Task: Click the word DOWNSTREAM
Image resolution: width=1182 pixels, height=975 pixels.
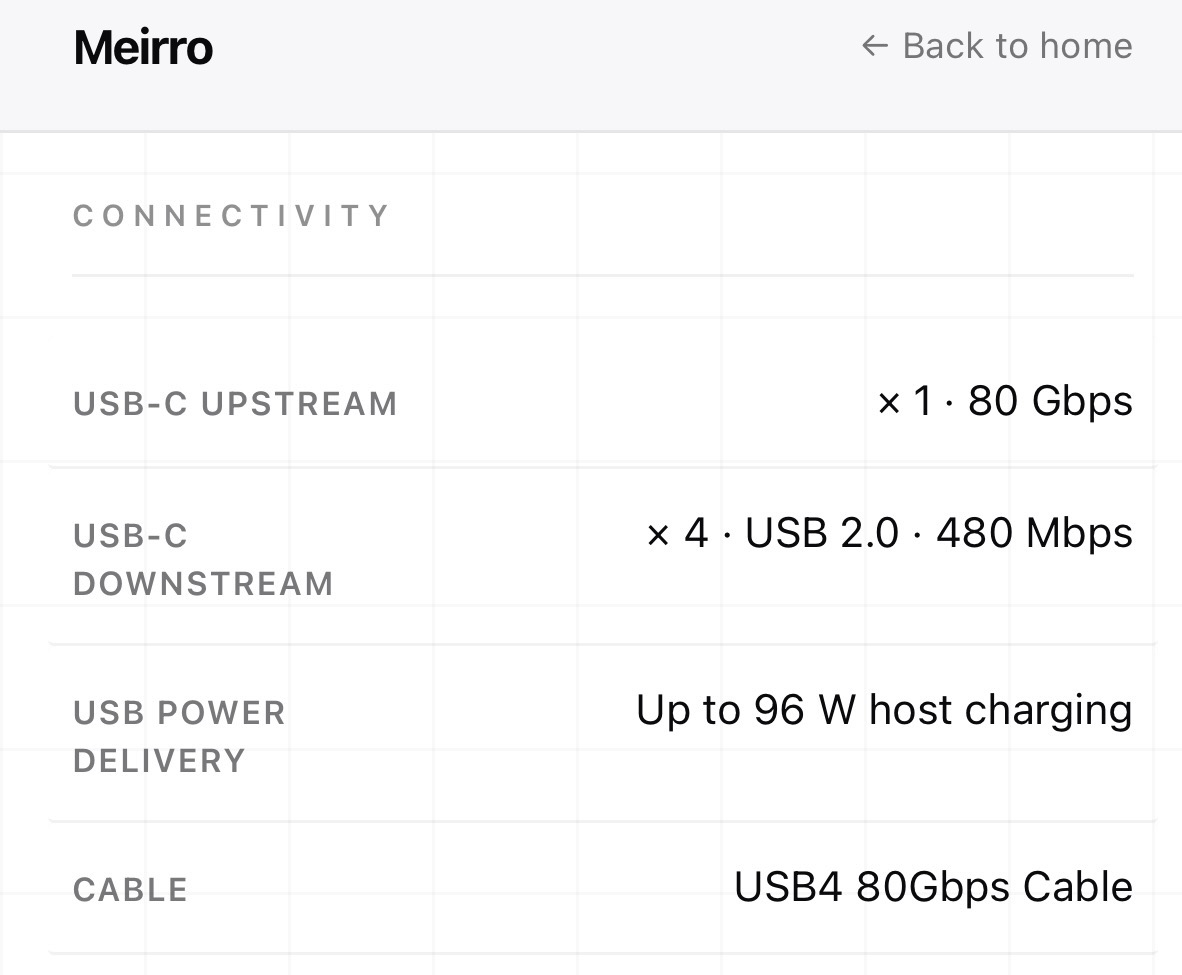Action: (204, 584)
